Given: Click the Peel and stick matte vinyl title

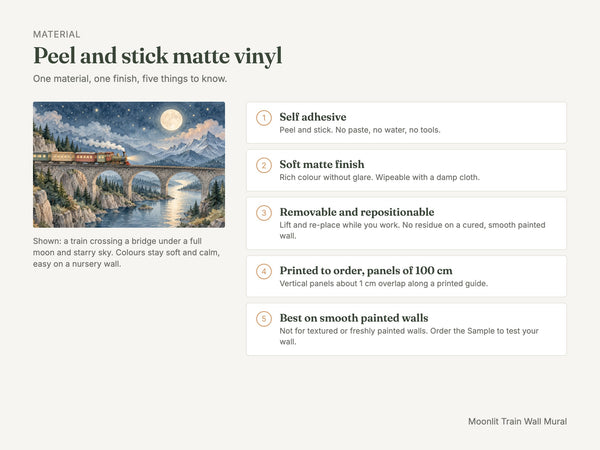Looking at the screenshot, I should click(x=158, y=56).
